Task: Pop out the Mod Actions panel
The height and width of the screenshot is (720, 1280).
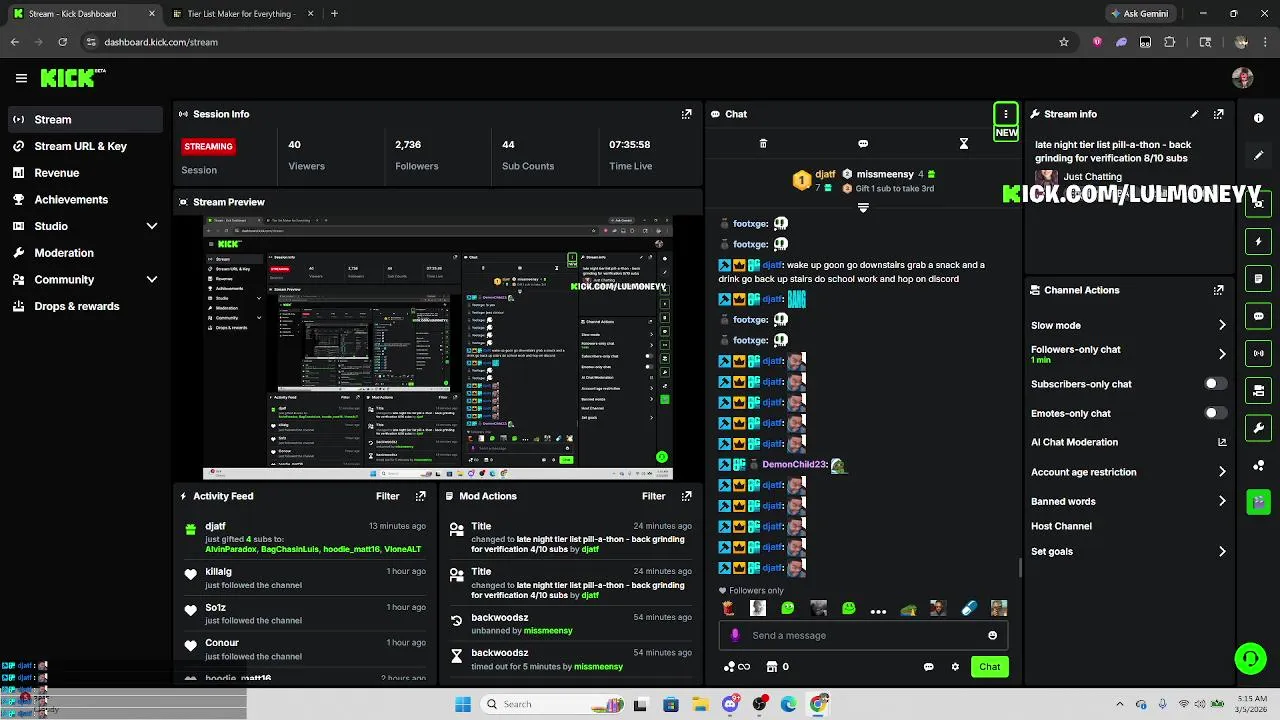Action: point(686,496)
